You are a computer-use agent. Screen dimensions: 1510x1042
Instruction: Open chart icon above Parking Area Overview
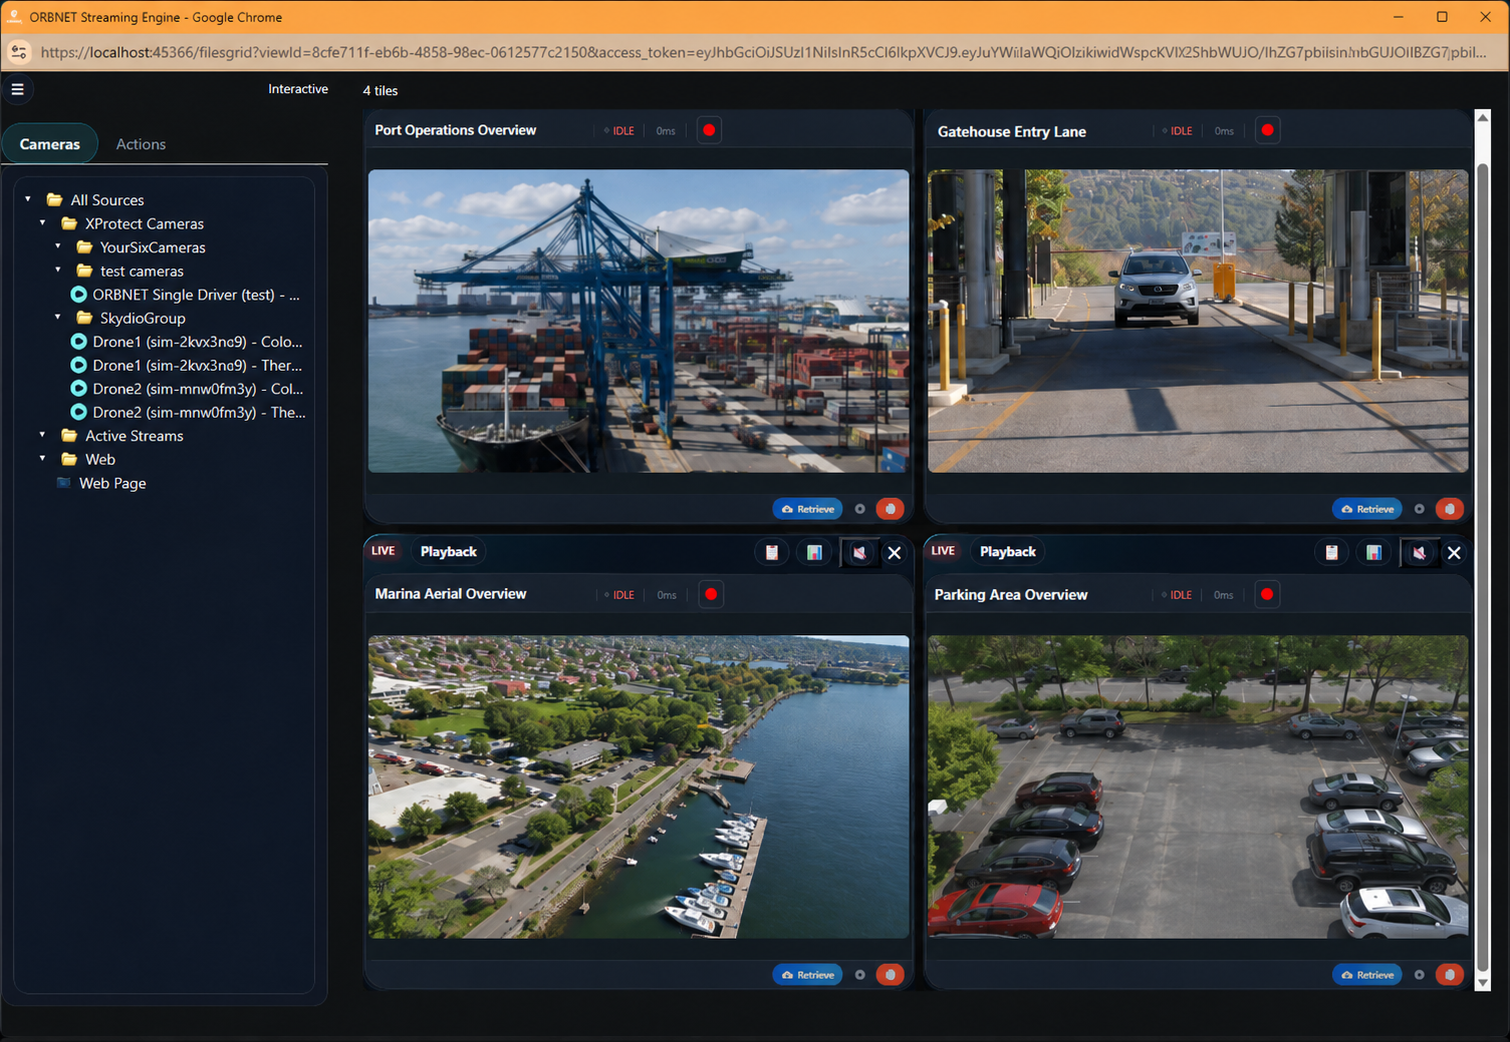tap(1375, 552)
